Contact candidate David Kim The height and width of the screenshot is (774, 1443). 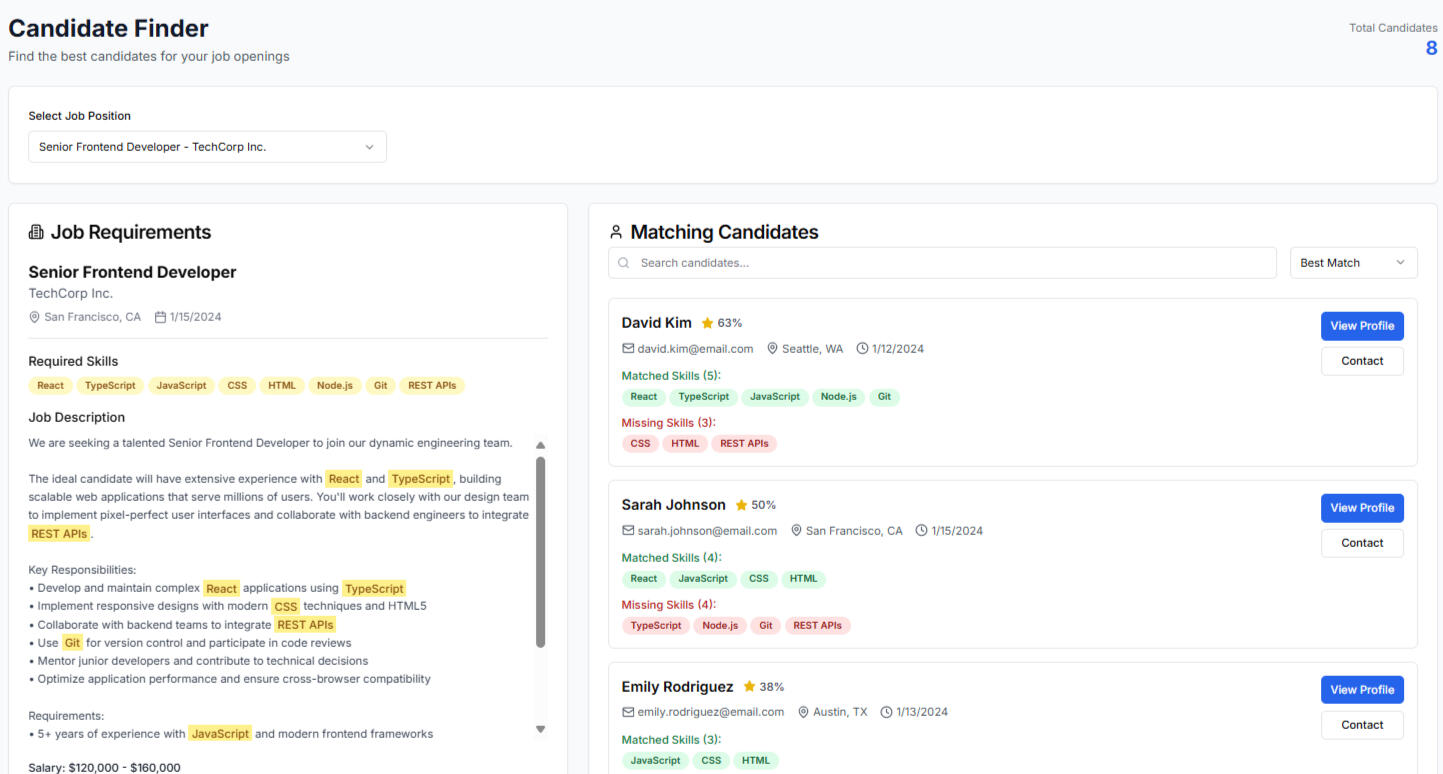[x=1361, y=361]
